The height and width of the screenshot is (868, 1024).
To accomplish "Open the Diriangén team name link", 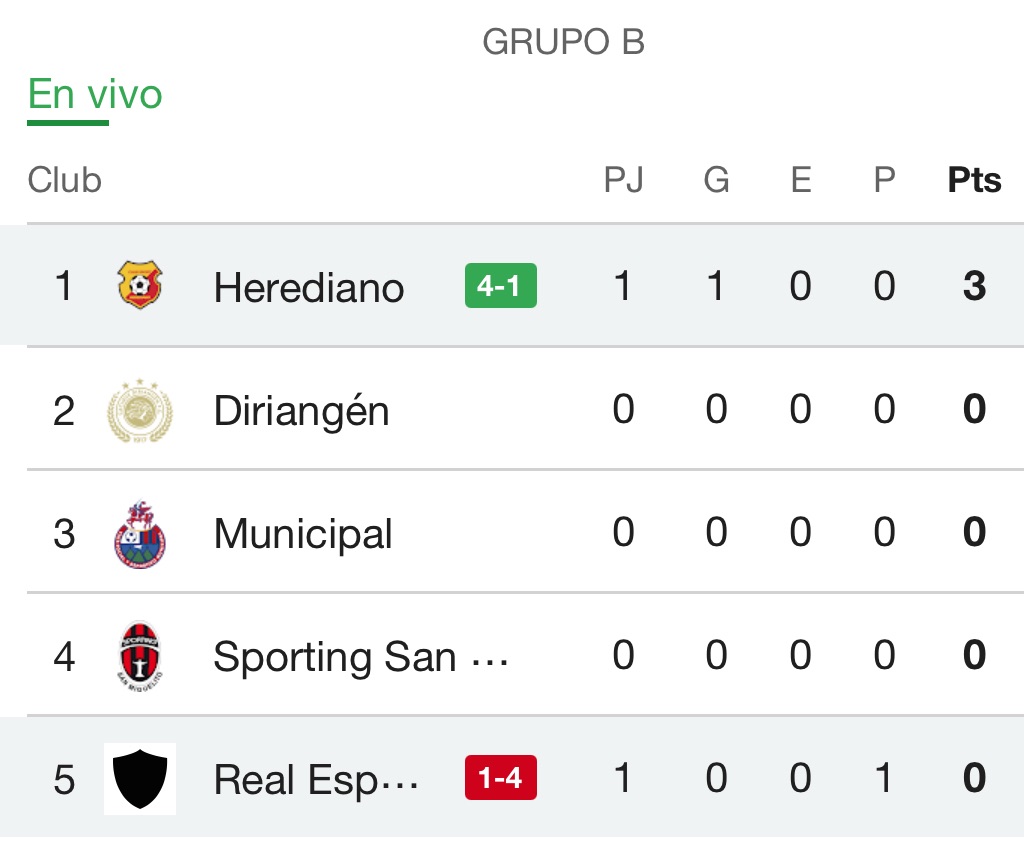I will (301, 411).
